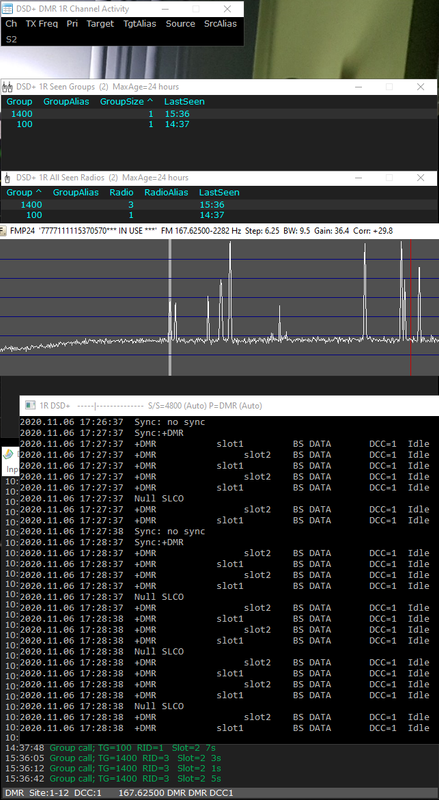
Task: Click GroupAlias header in Seen Groups window
Action: pyautogui.click(x=66, y=102)
